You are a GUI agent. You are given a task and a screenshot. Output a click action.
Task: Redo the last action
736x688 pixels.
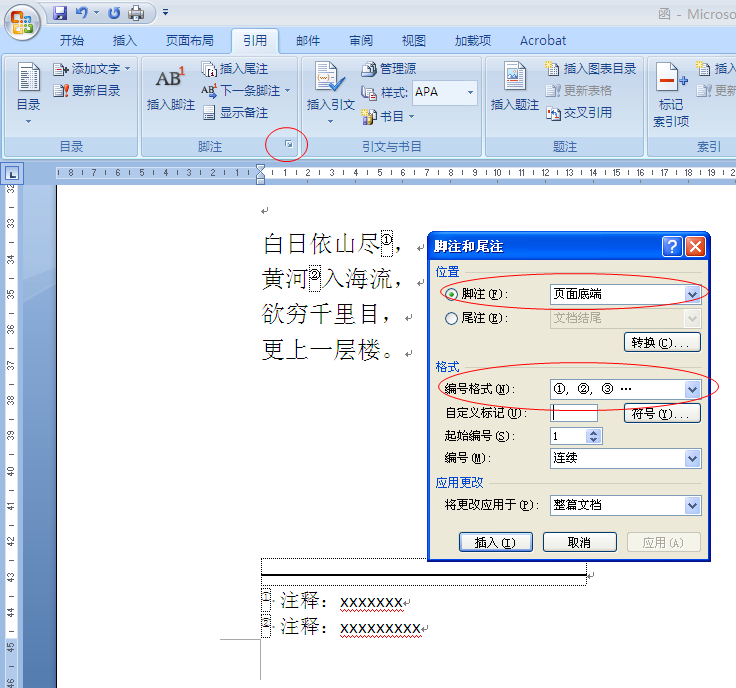point(114,13)
